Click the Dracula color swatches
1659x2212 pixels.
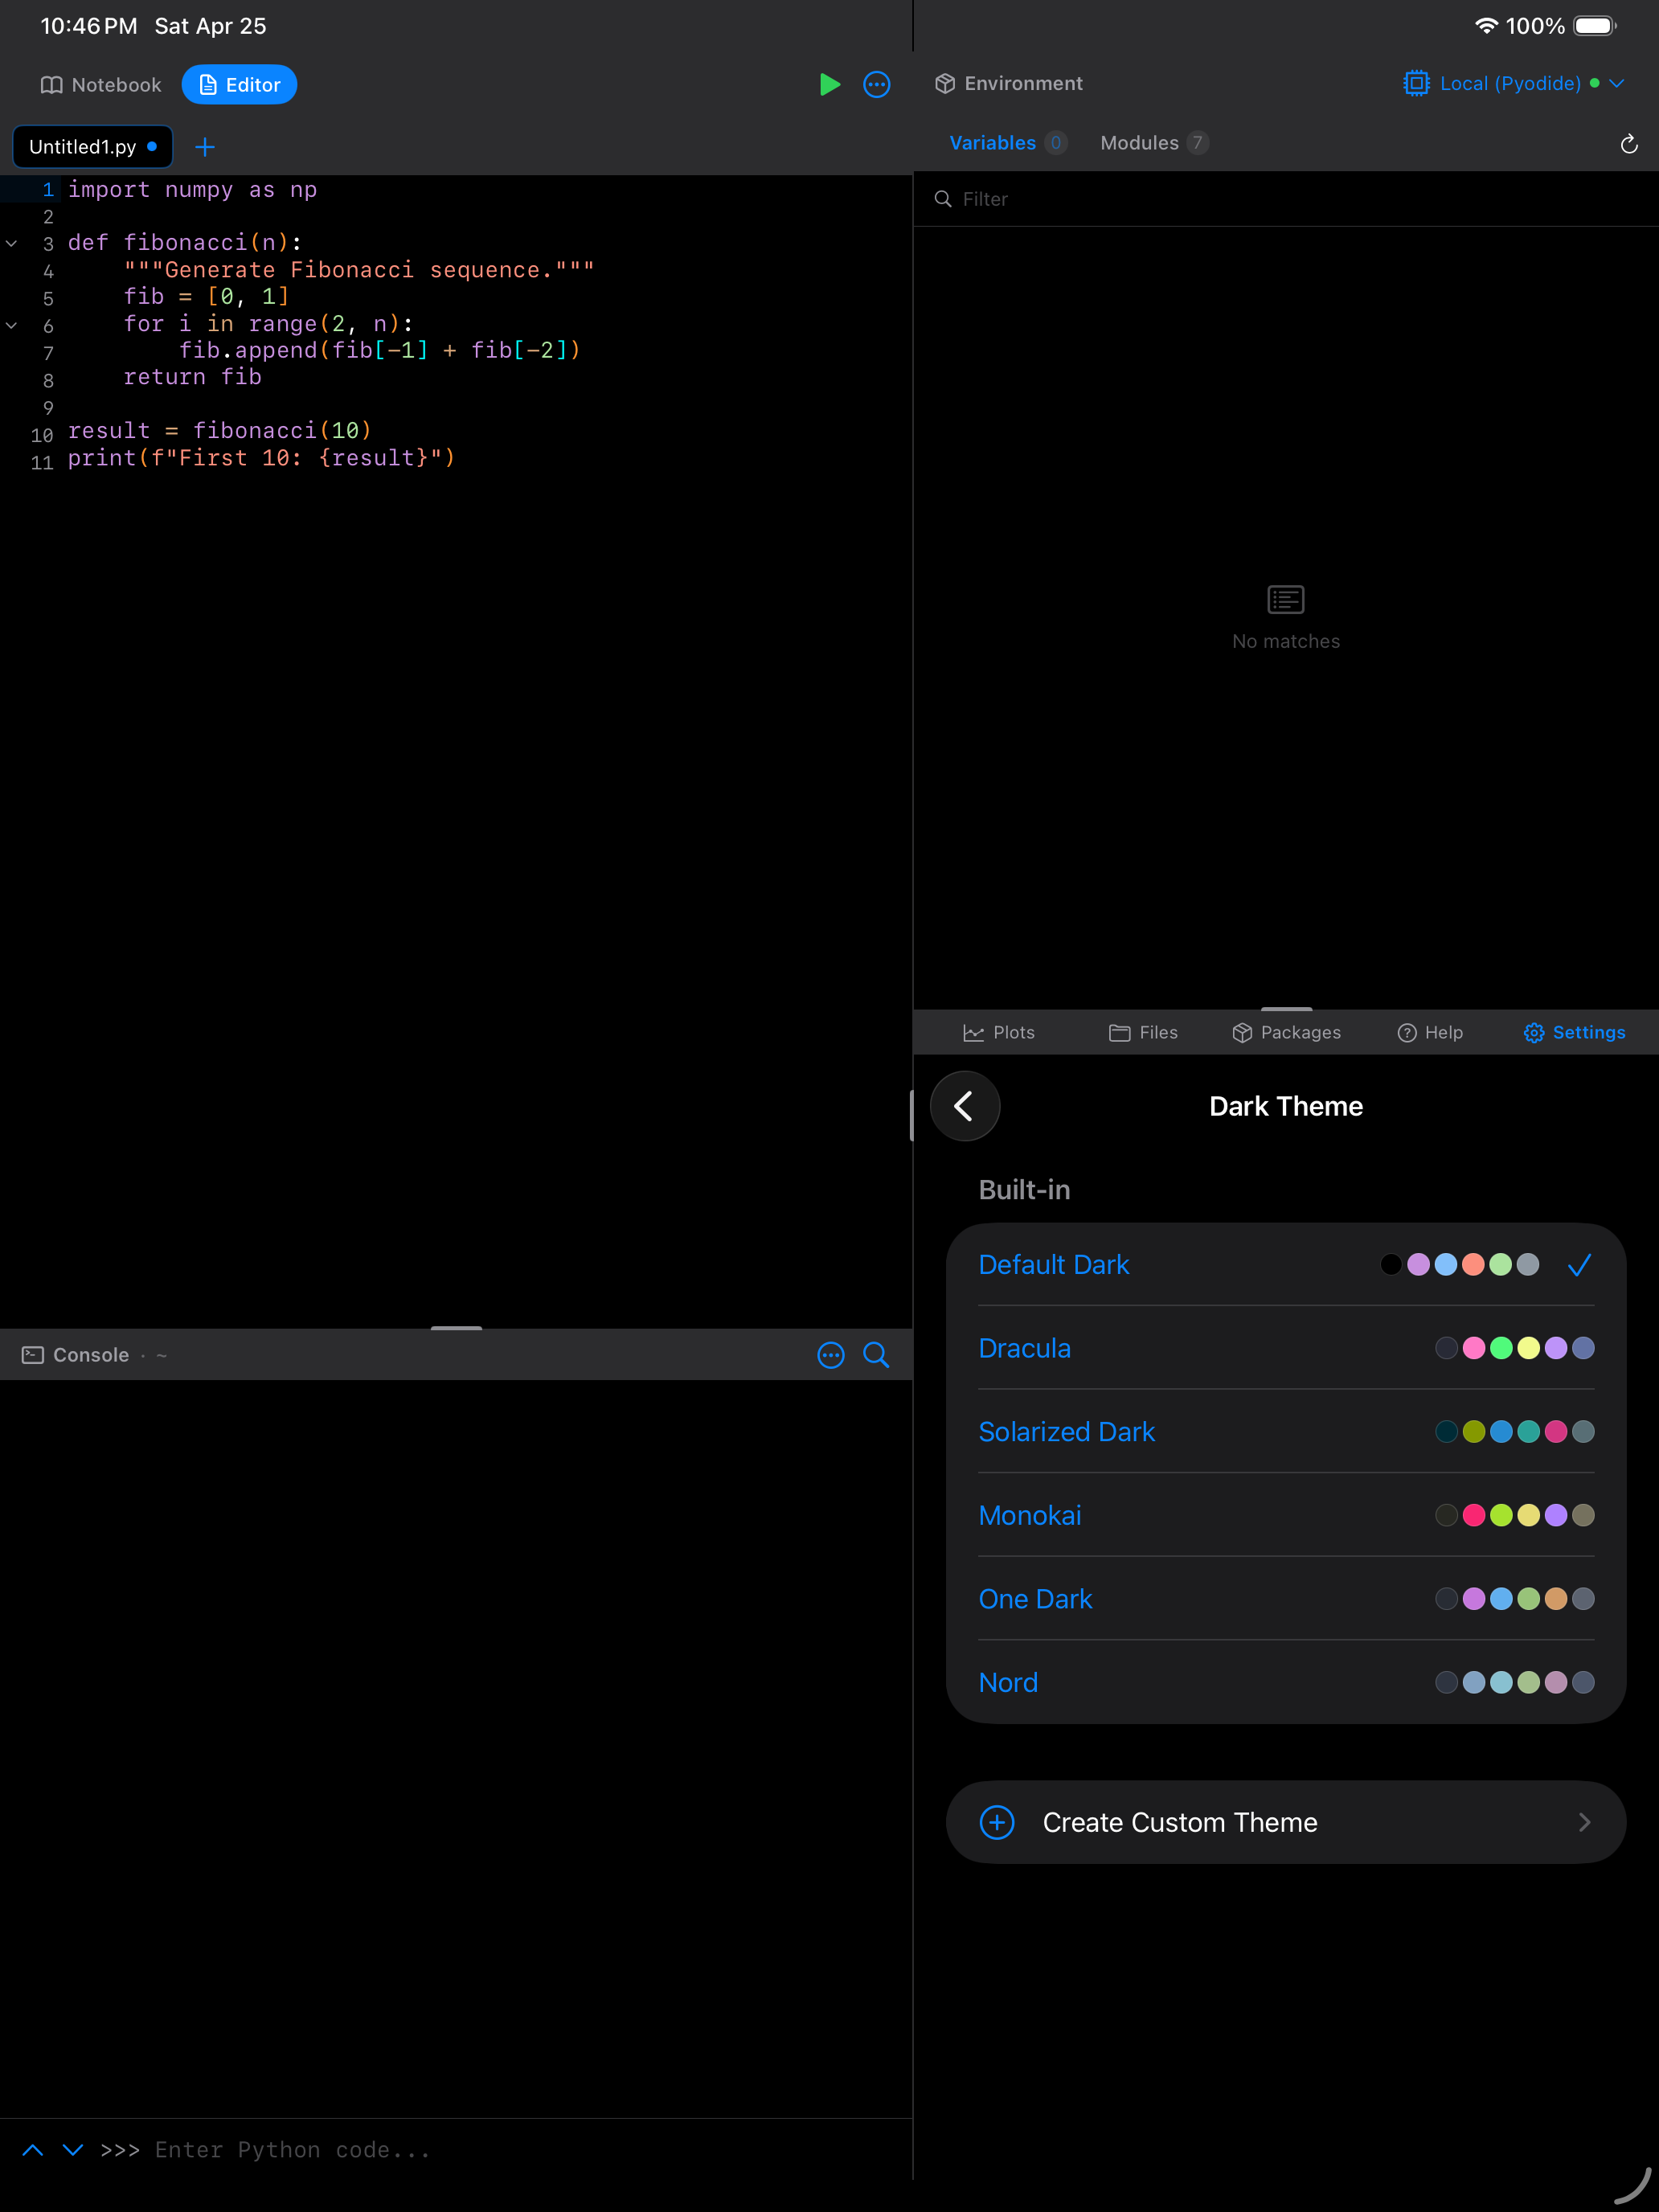1514,1348
